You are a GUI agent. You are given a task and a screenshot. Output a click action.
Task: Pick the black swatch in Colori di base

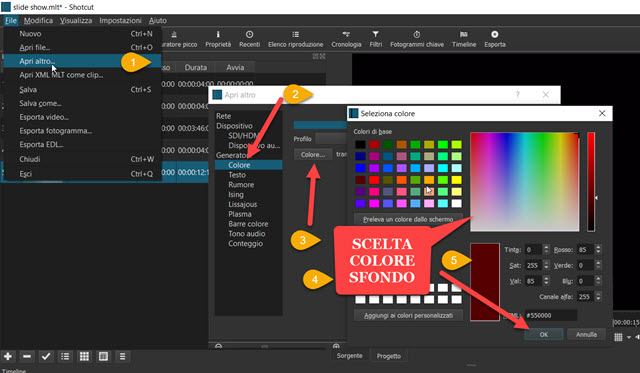tap(360, 144)
